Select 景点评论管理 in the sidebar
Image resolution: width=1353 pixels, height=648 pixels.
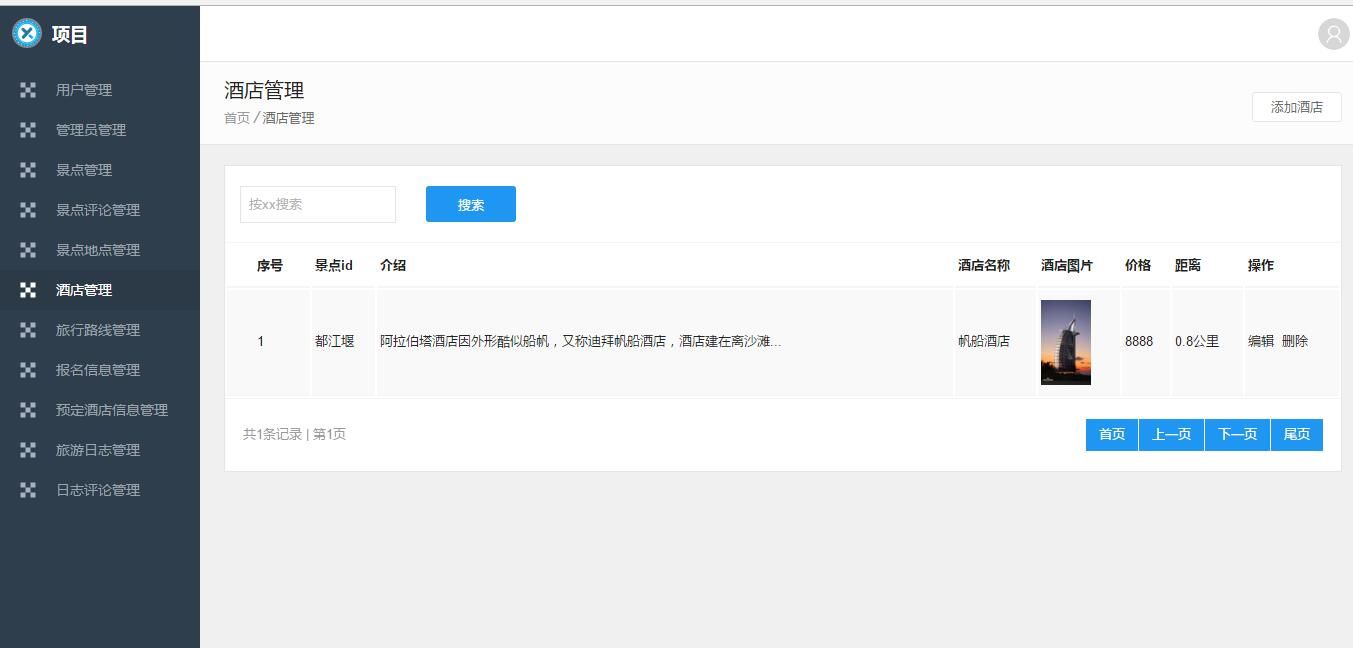[98, 210]
